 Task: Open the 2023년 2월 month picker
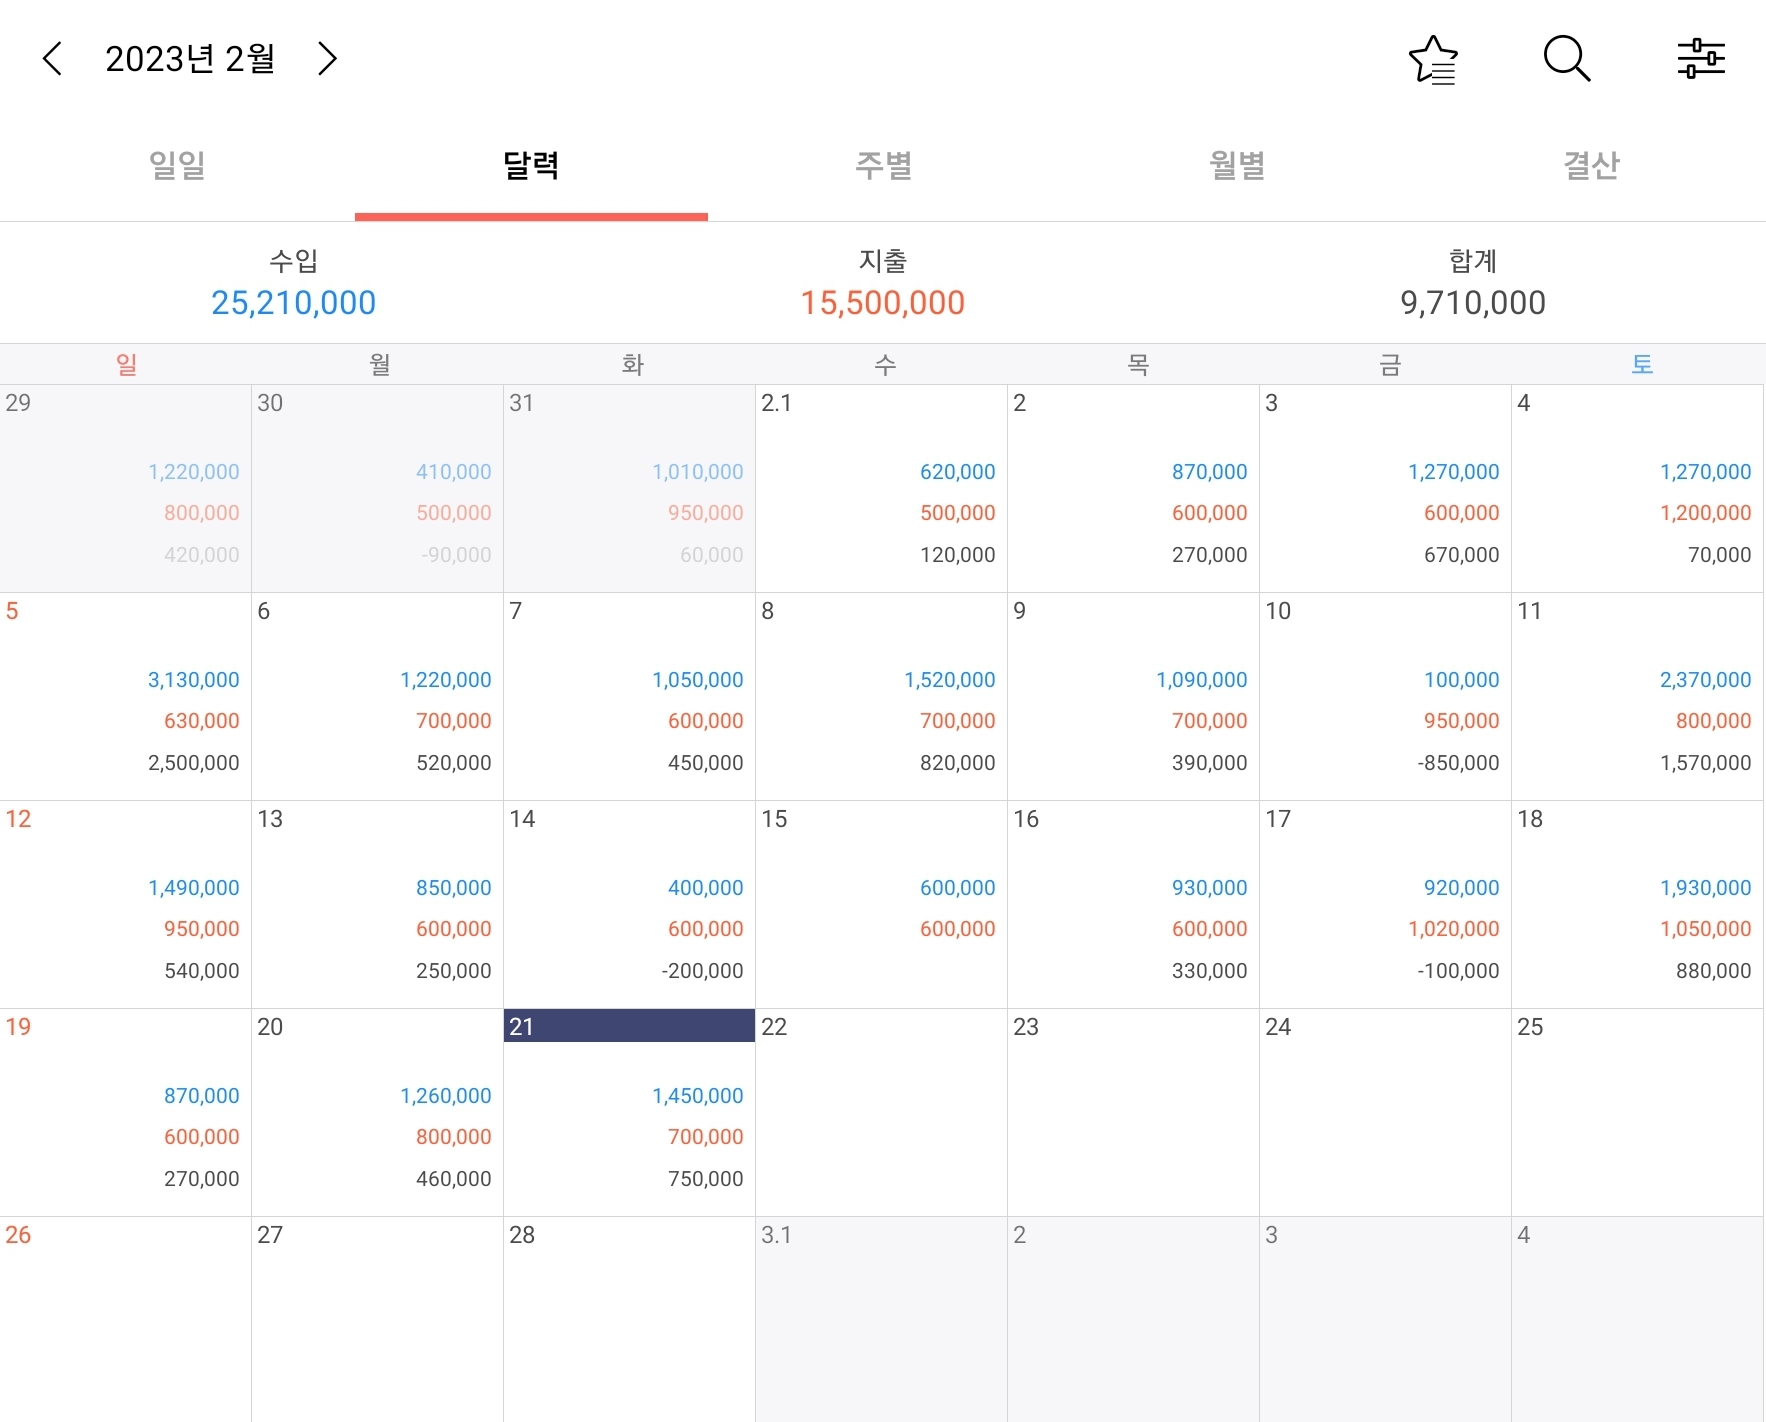pyautogui.click(x=190, y=59)
